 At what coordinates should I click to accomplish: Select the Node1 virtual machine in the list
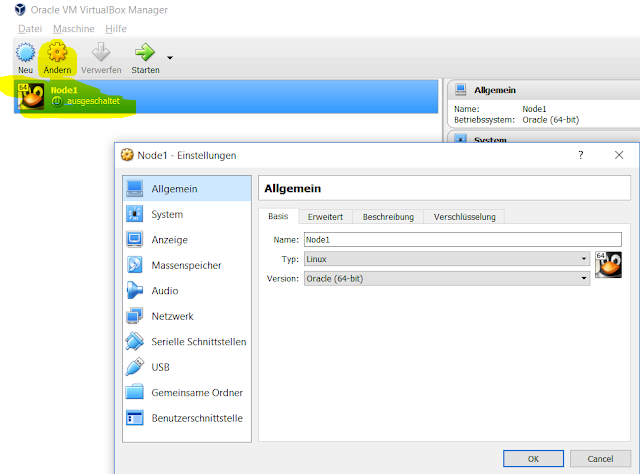point(226,96)
